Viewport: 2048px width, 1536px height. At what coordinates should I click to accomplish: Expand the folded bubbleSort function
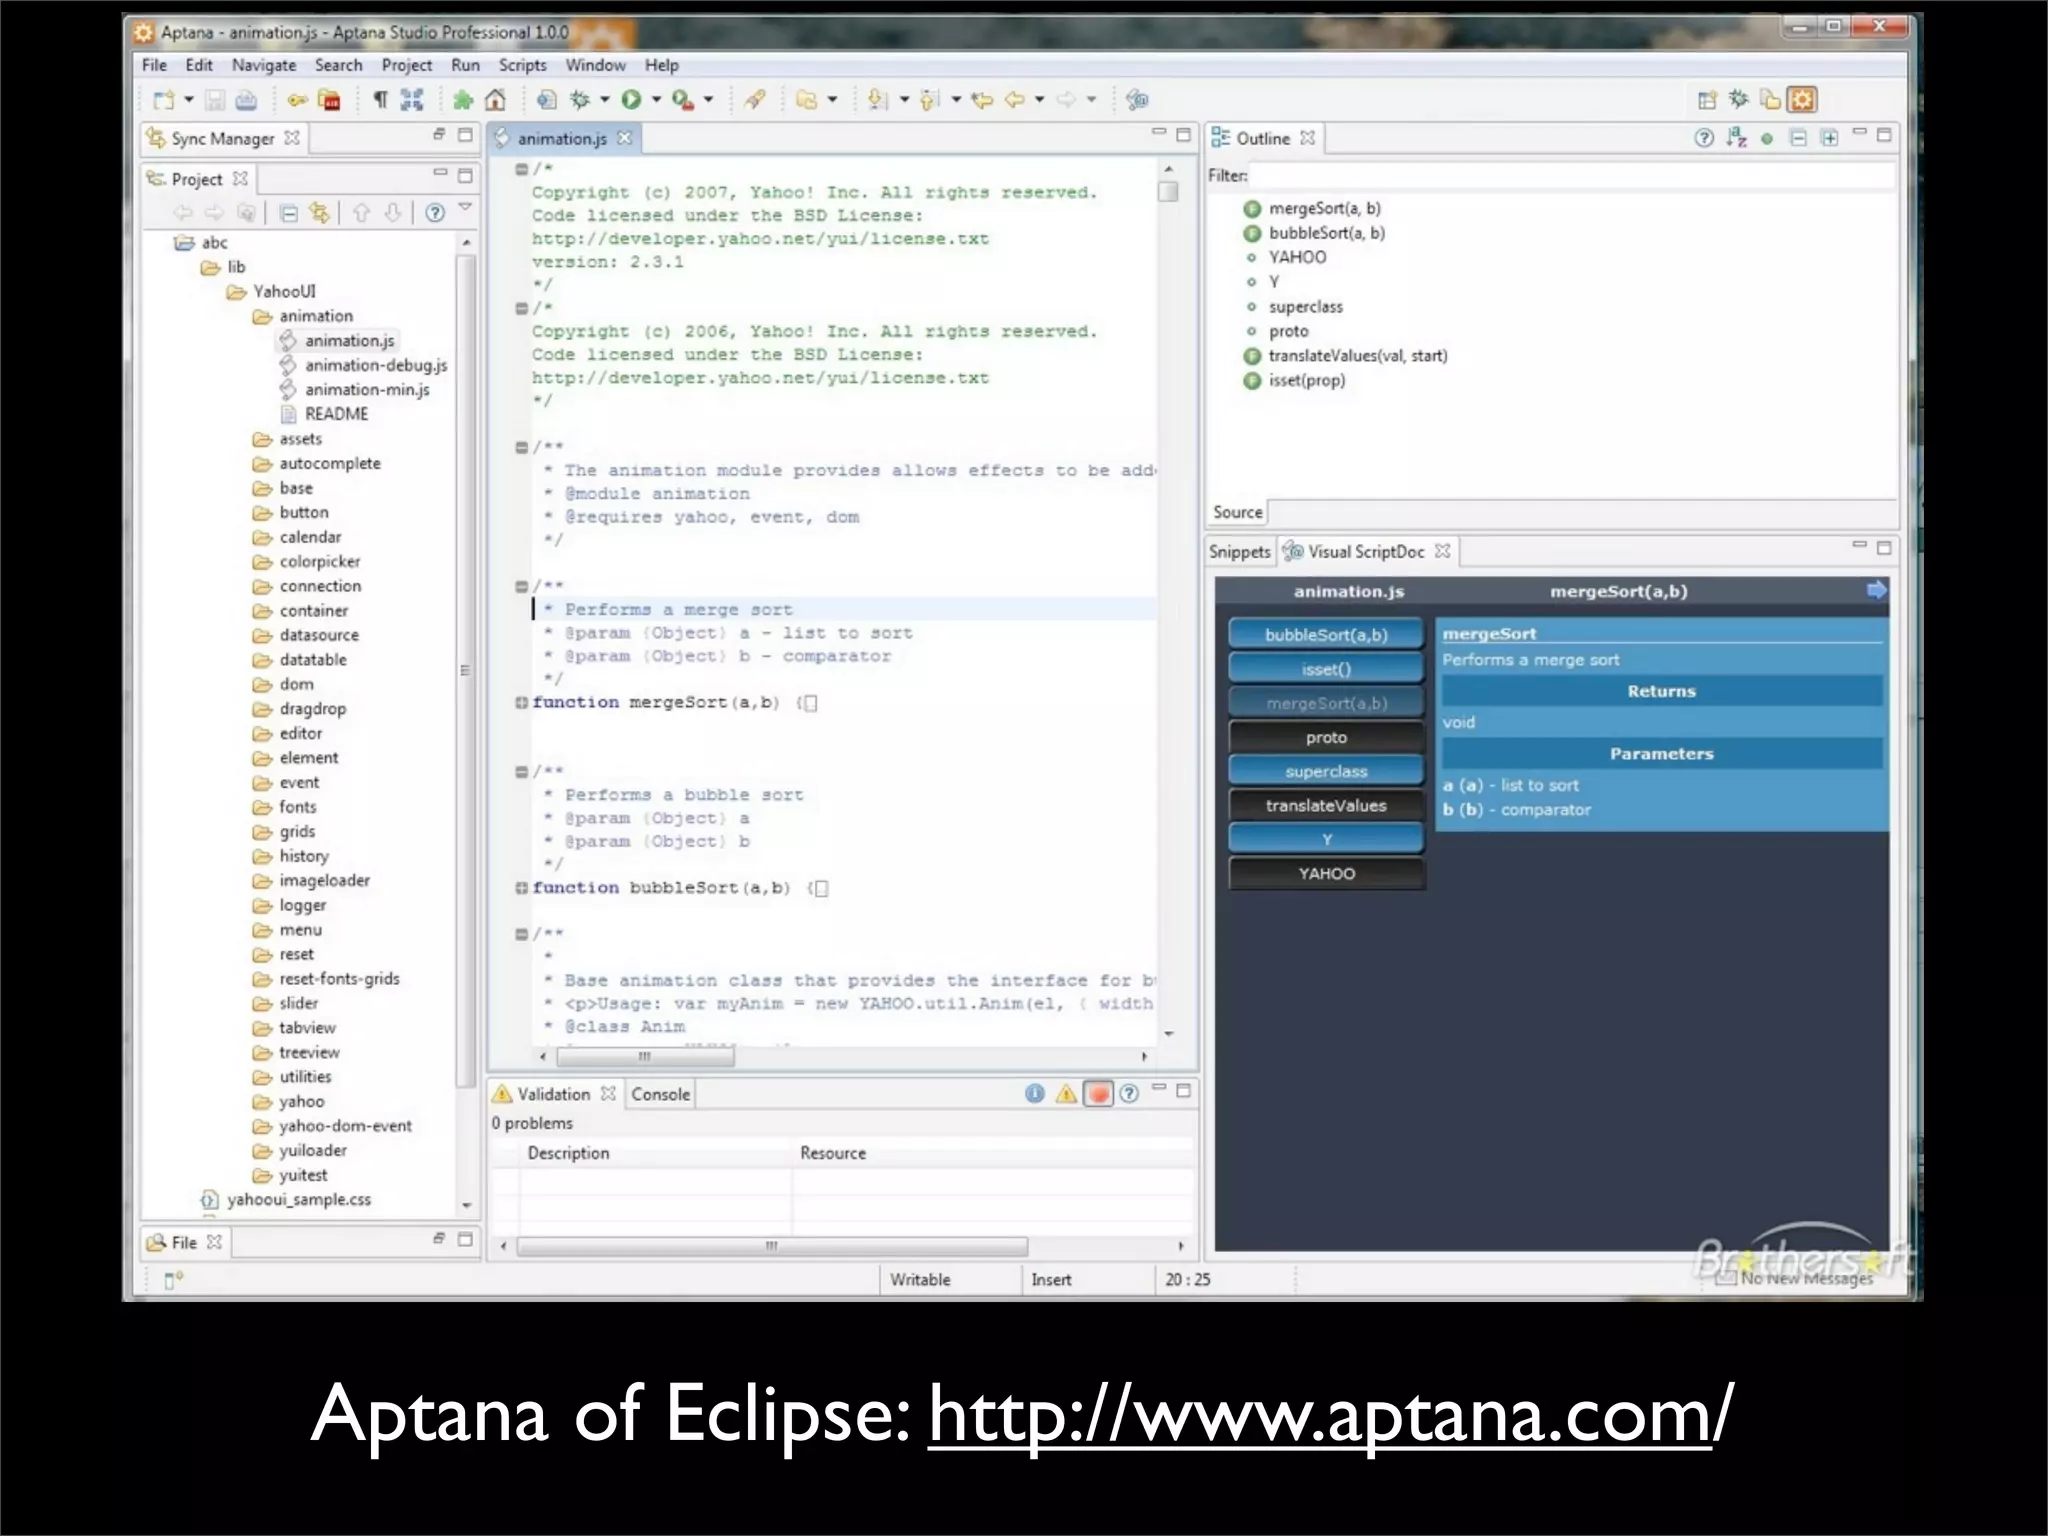point(521,887)
